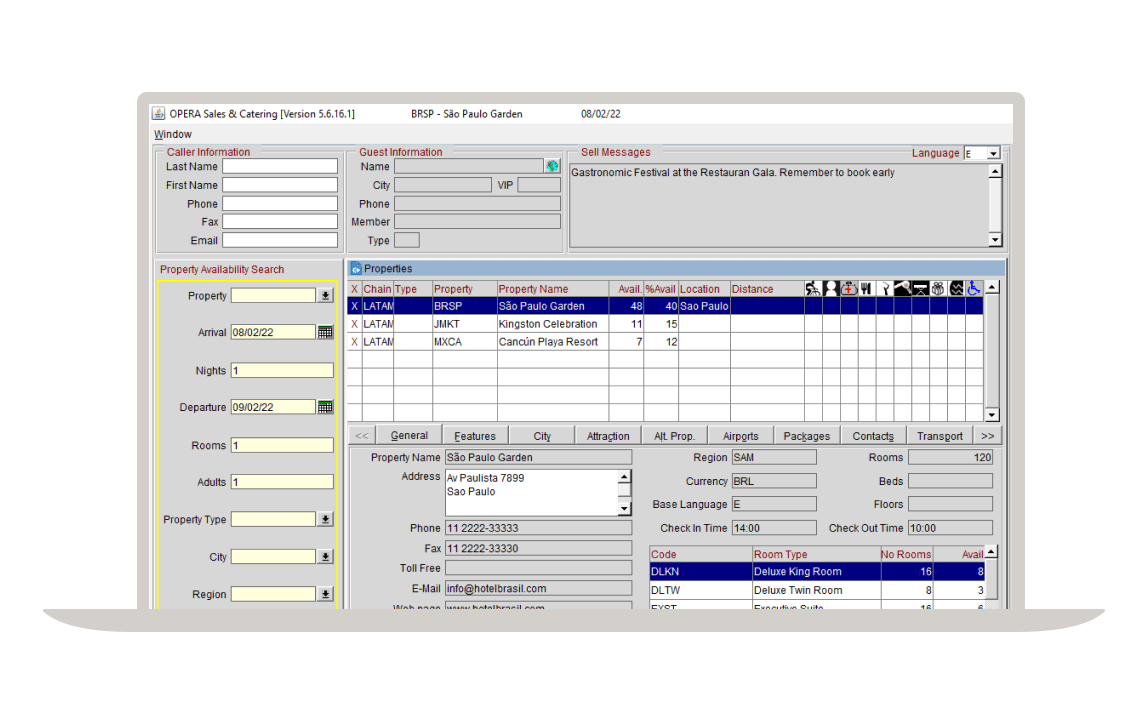Image resolution: width=1148 pixels, height=724 pixels.
Task: Open the calendar picker for Arrival date
Action: (x=325, y=331)
